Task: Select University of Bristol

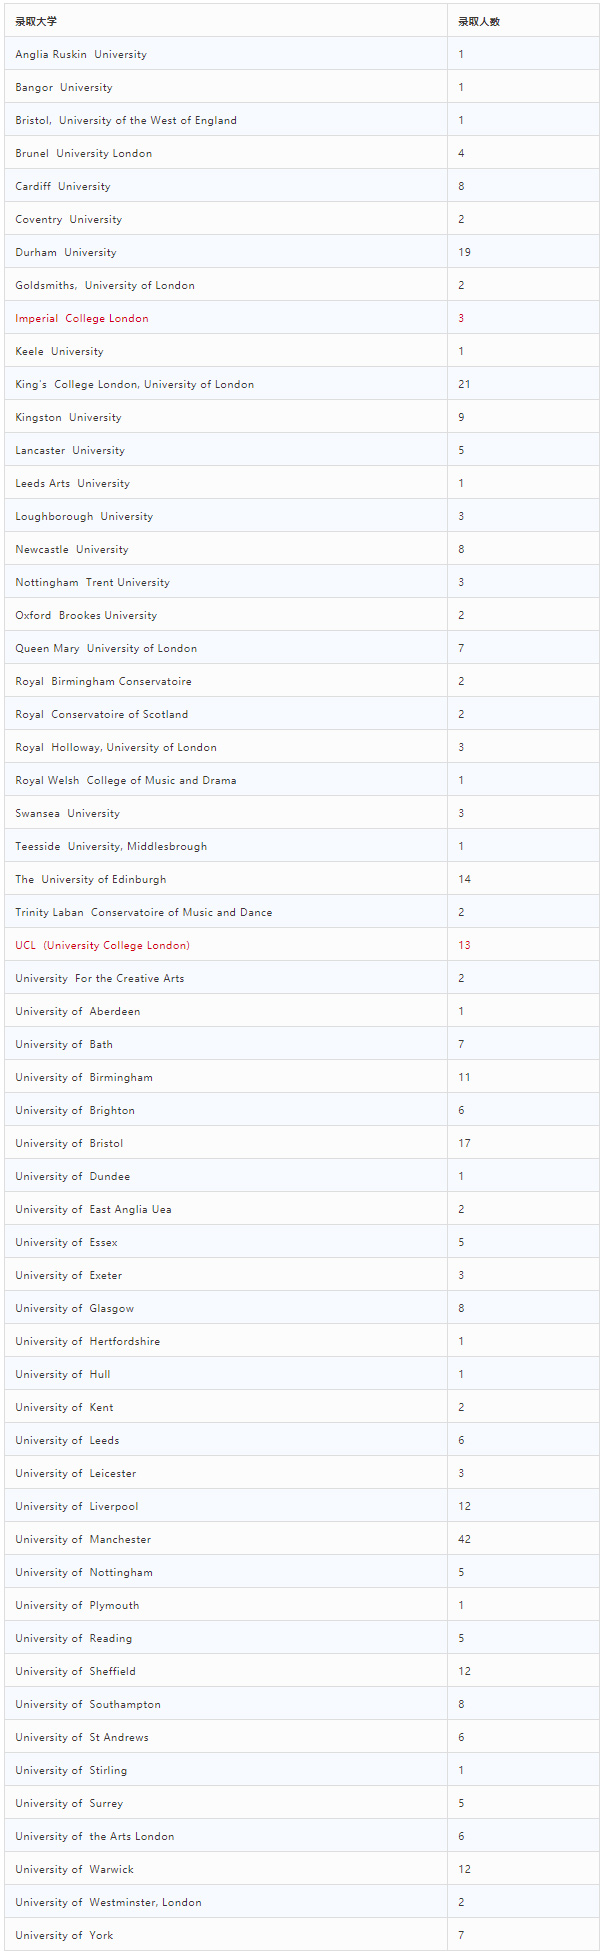Action: point(69,1143)
